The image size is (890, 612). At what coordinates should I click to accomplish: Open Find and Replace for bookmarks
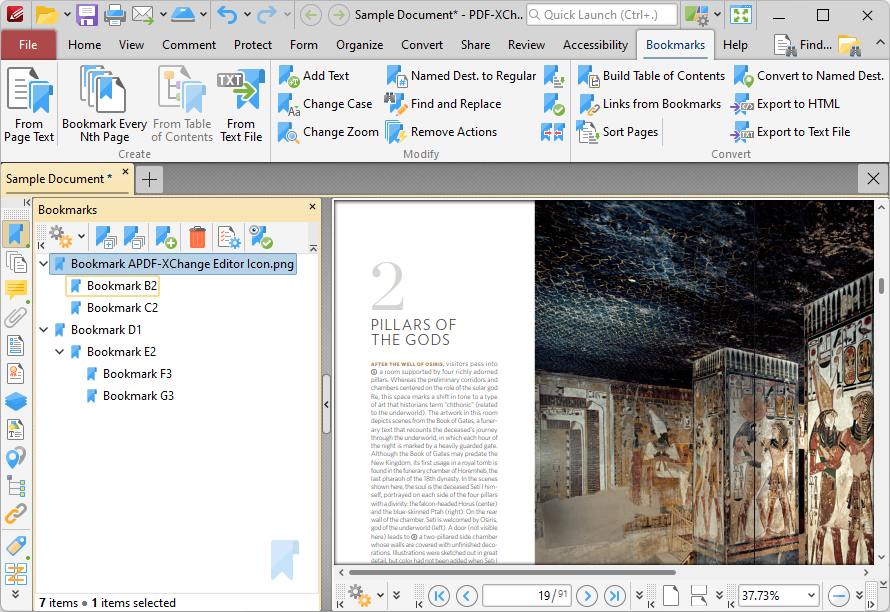pos(443,104)
